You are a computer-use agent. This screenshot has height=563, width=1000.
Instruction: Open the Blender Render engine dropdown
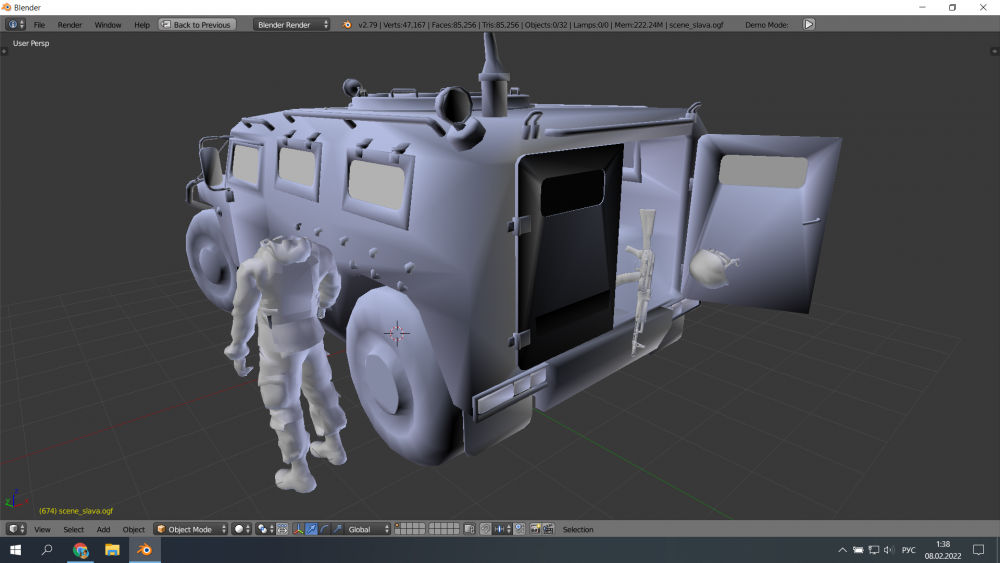click(290, 24)
